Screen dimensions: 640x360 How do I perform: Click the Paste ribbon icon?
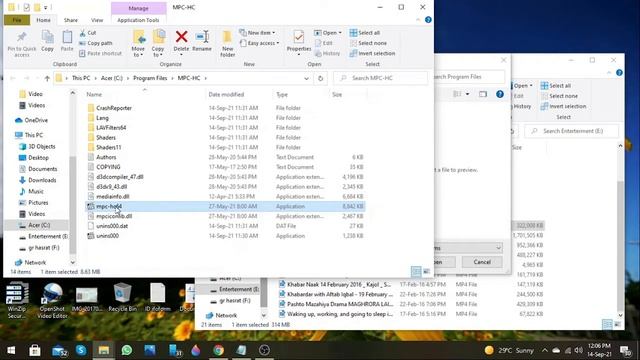pos(67,41)
